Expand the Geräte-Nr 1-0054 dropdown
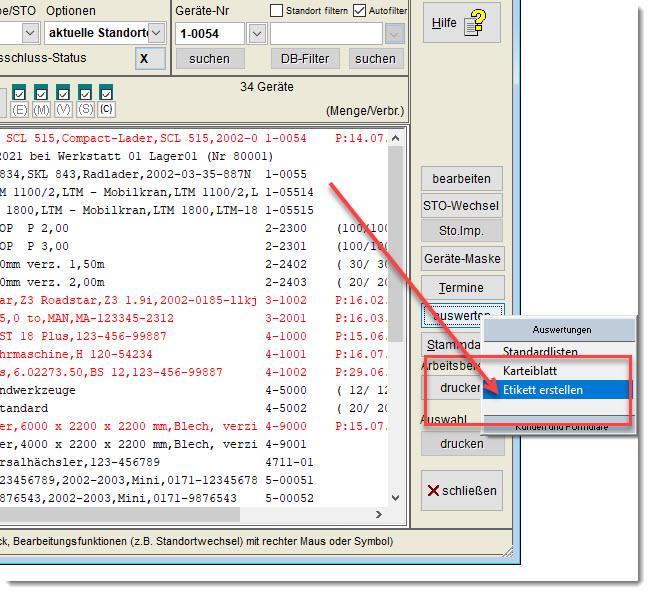650x593 pixels. point(257,33)
